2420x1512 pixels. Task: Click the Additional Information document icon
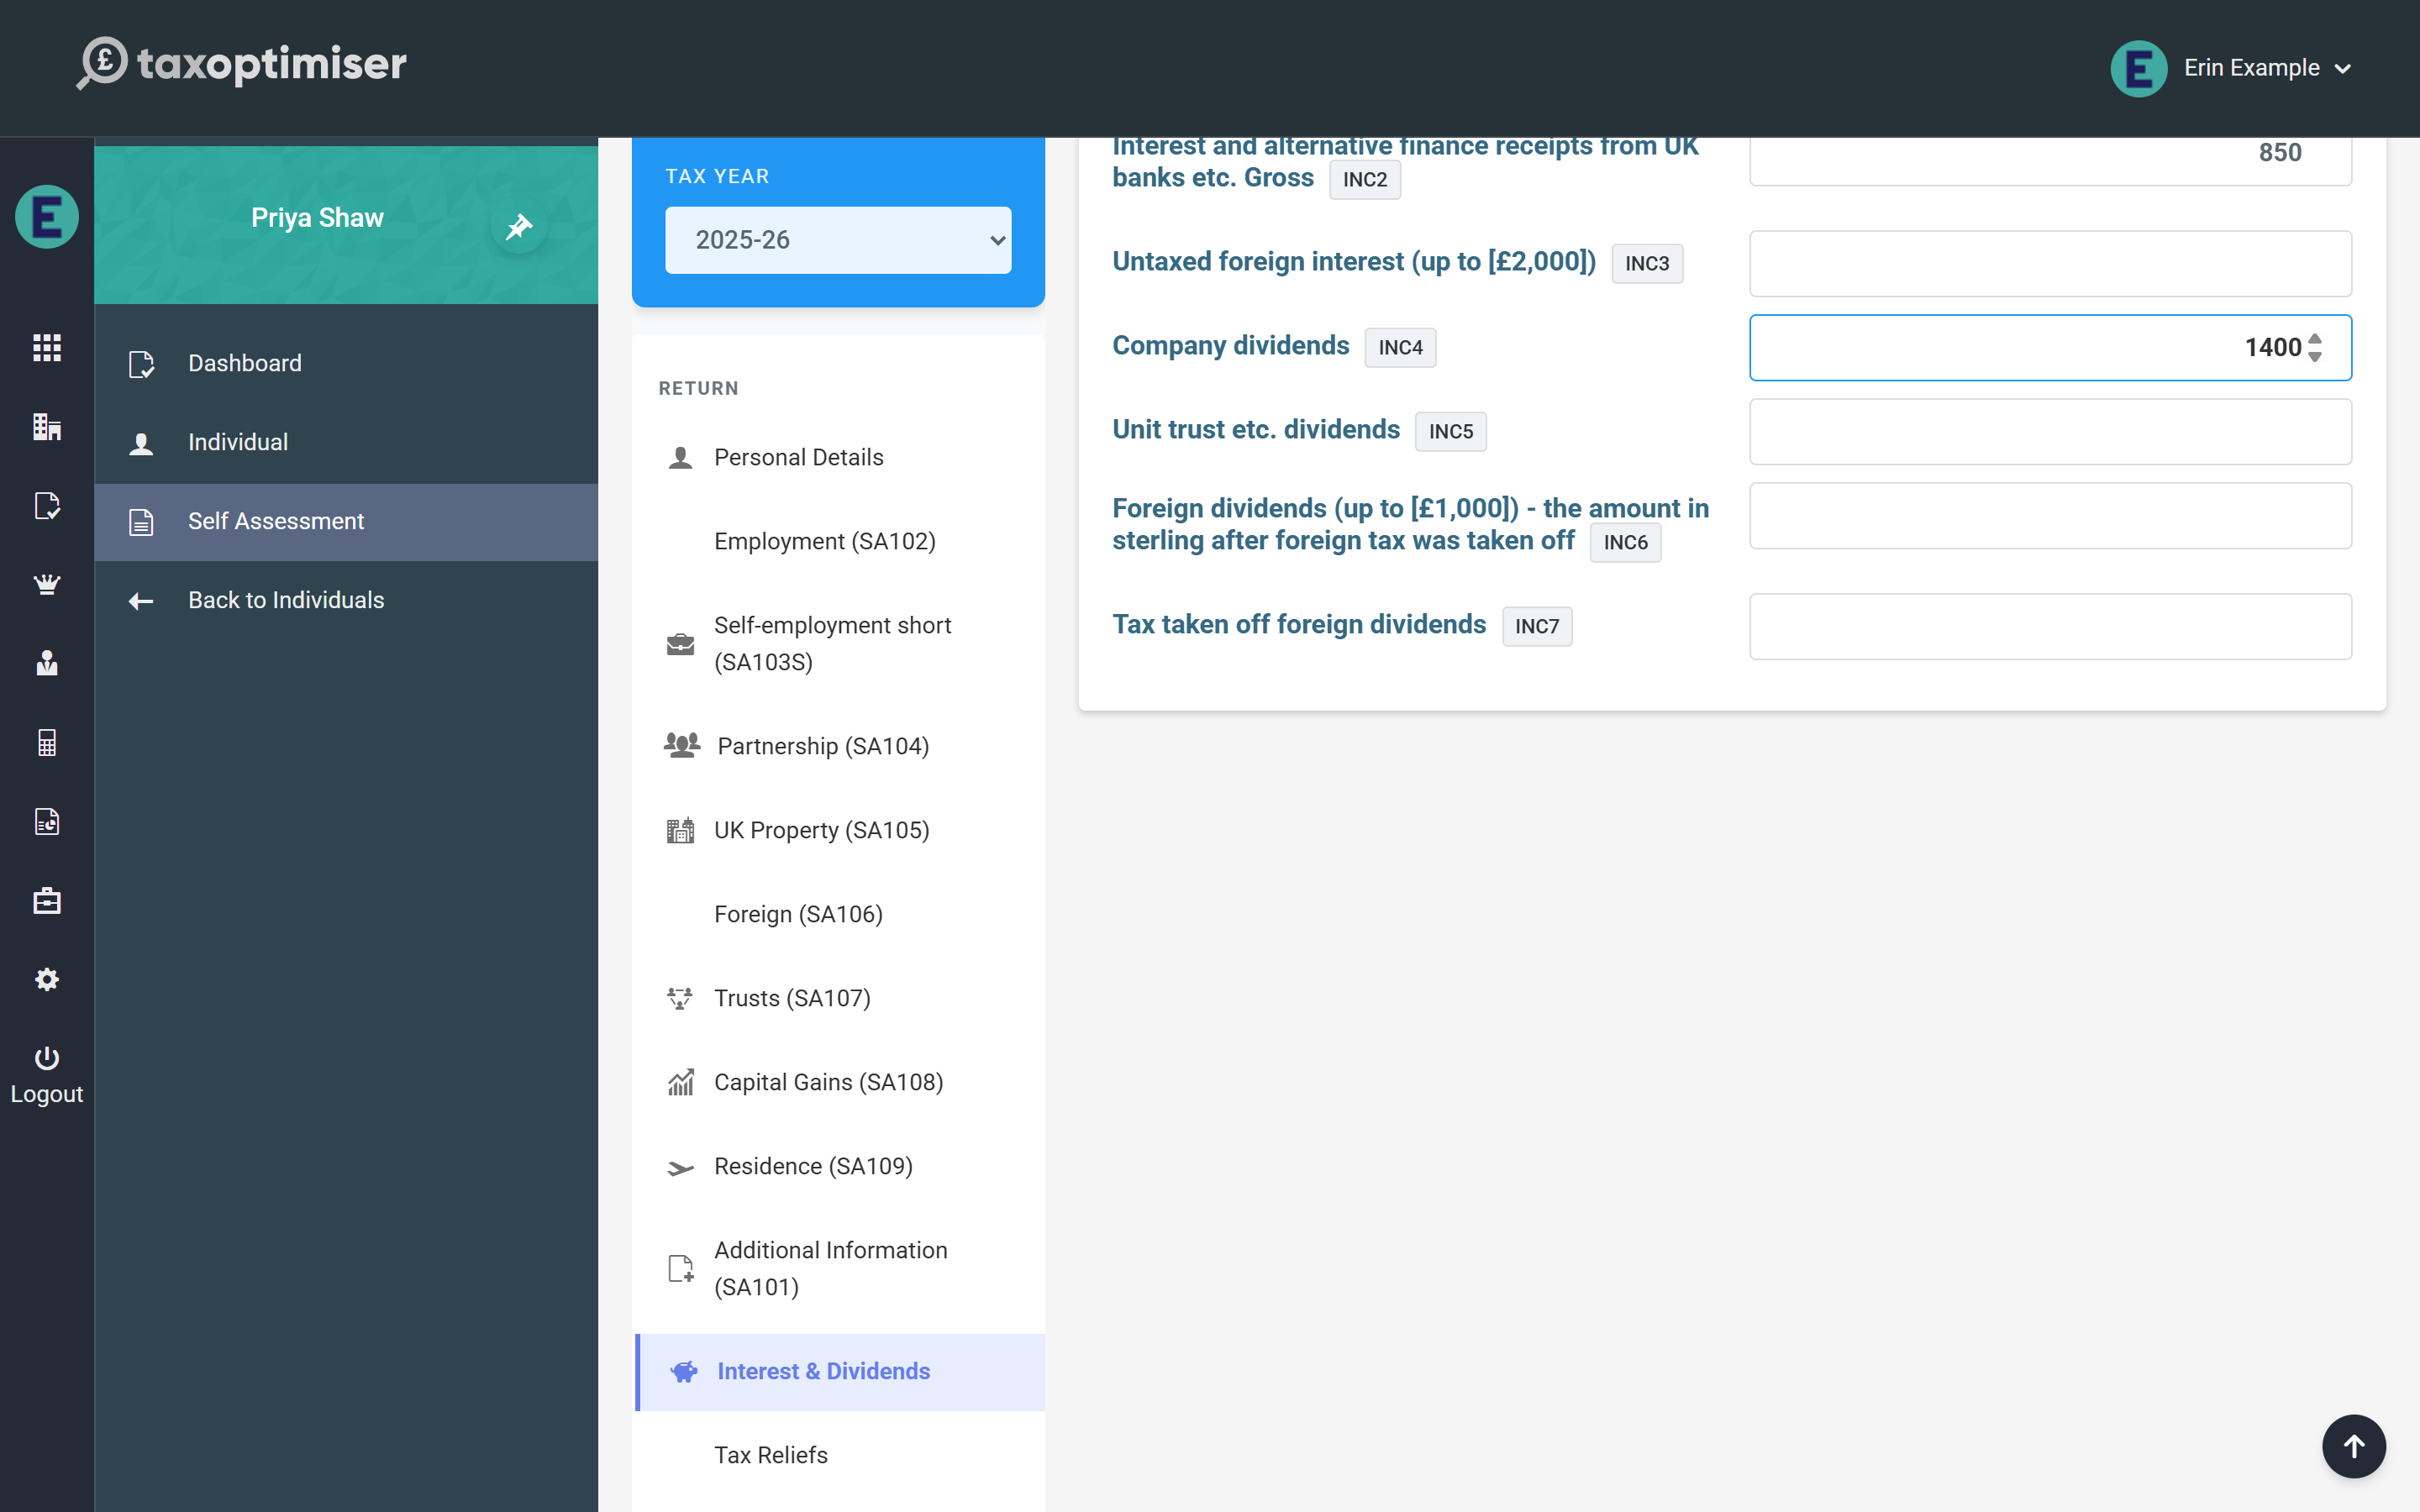[x=680, y=1269]
